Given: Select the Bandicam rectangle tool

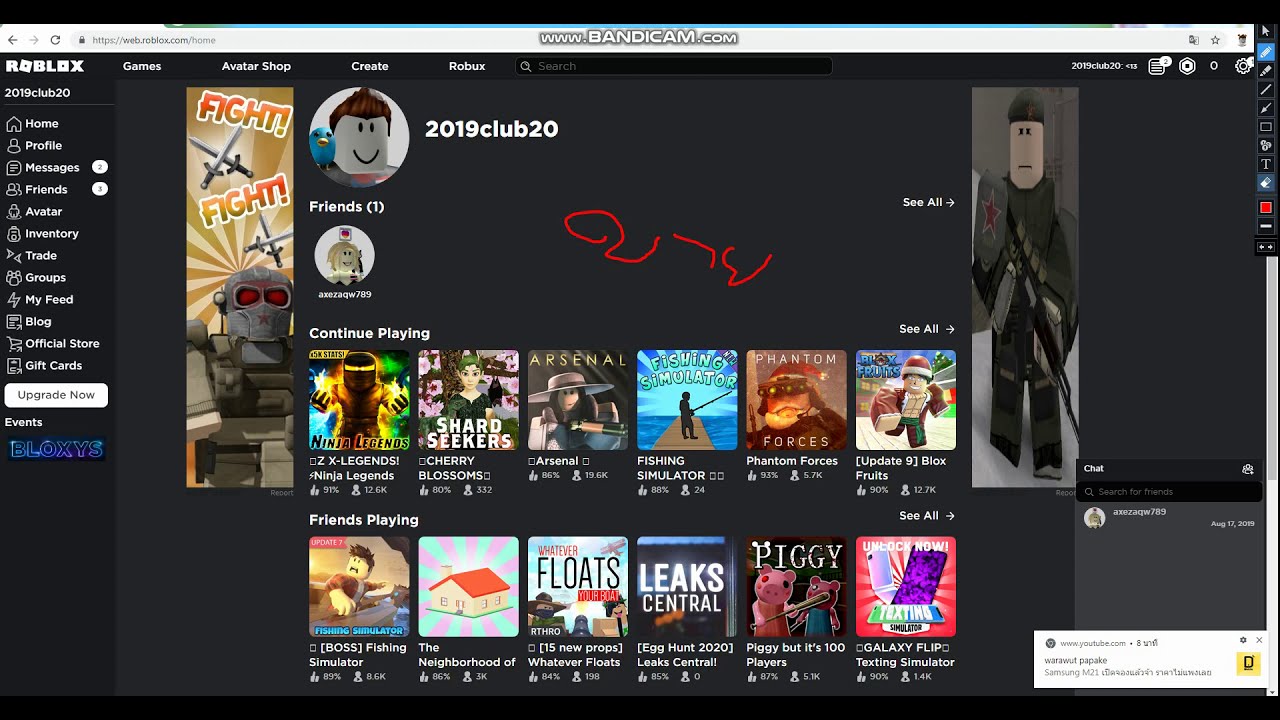Looking at the screenshot, I should (x=1265, y=127).
